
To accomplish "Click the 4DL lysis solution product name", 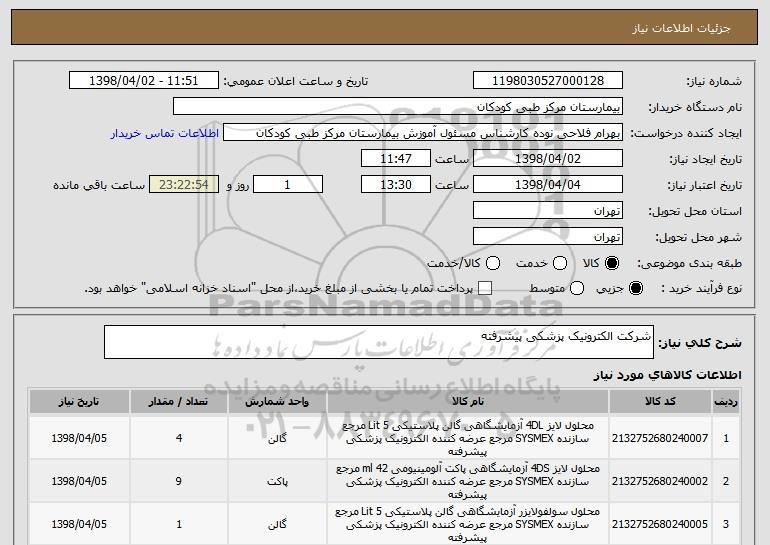I will [468, 438].
